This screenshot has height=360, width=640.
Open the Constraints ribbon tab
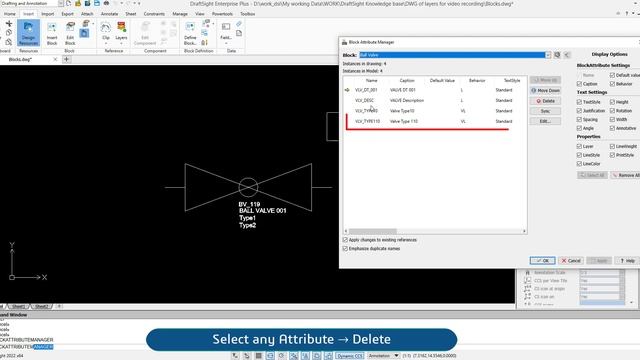coord(154,14)
